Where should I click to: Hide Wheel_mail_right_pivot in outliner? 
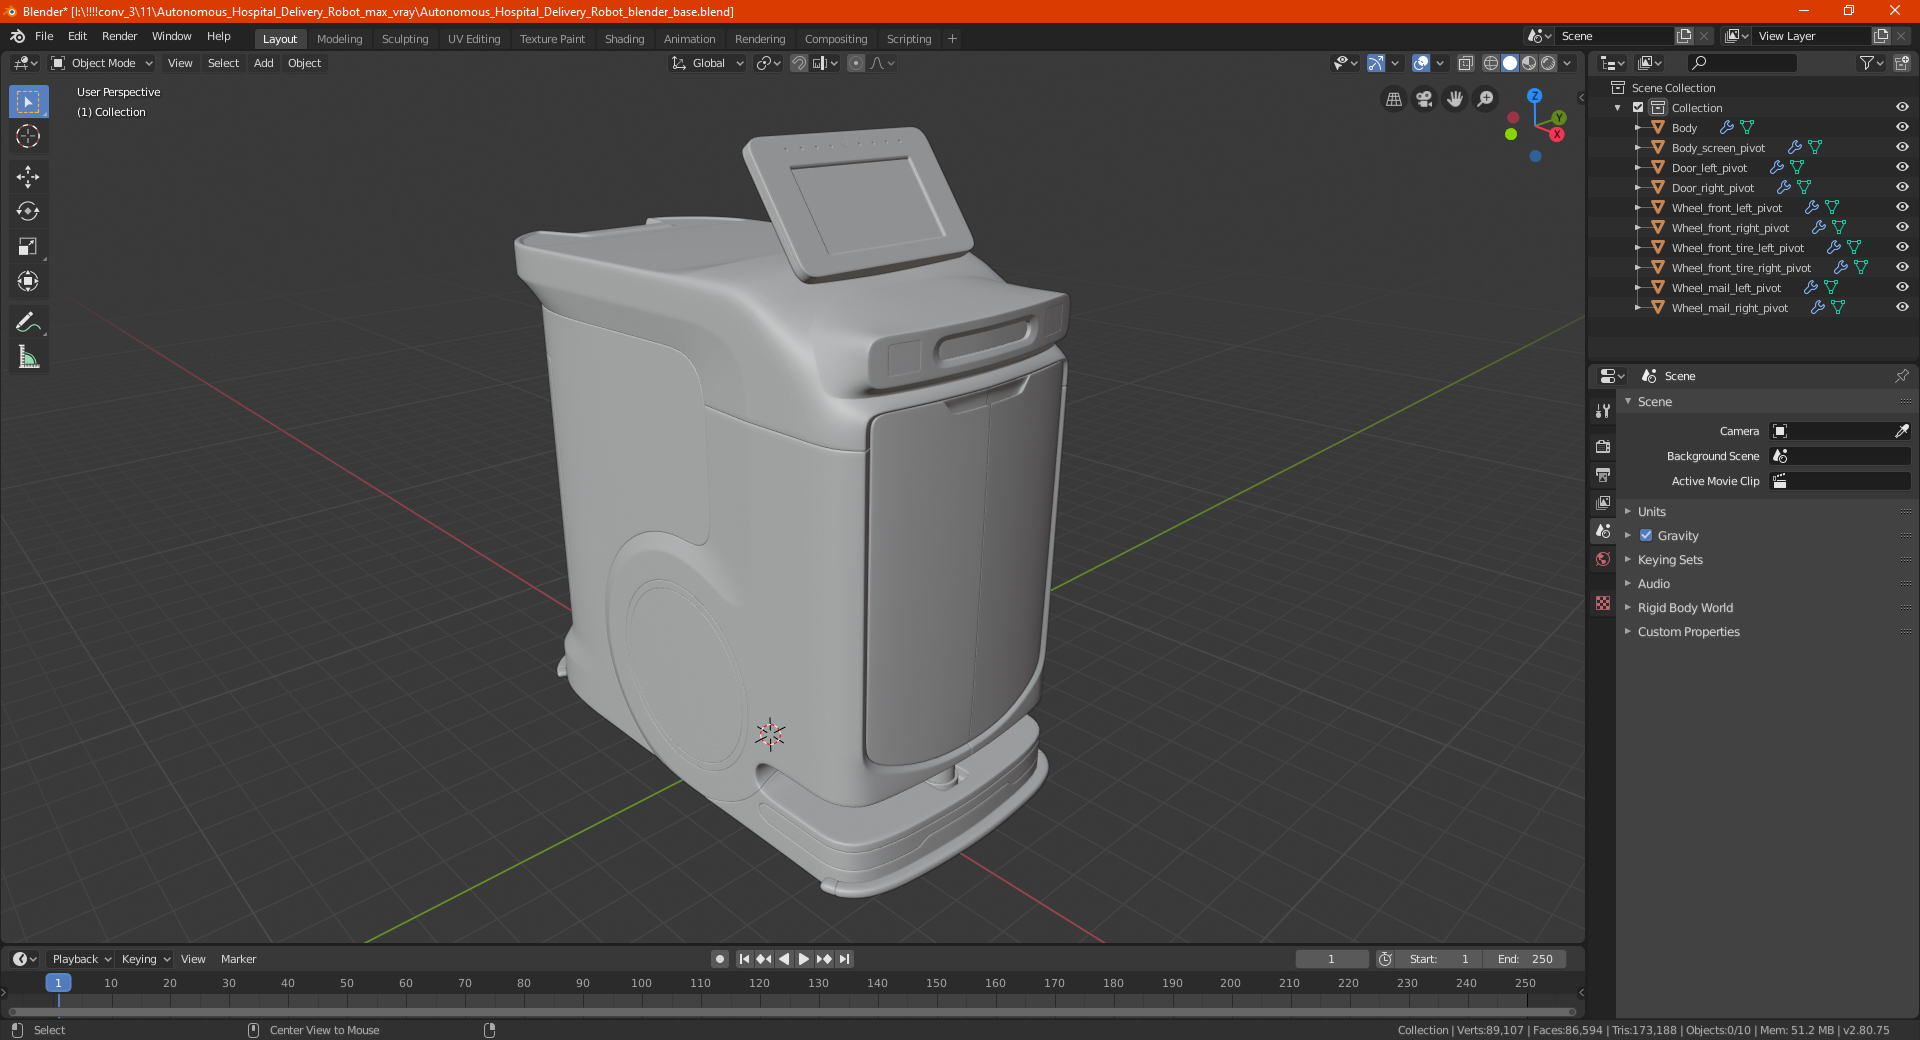[1902, 307]
